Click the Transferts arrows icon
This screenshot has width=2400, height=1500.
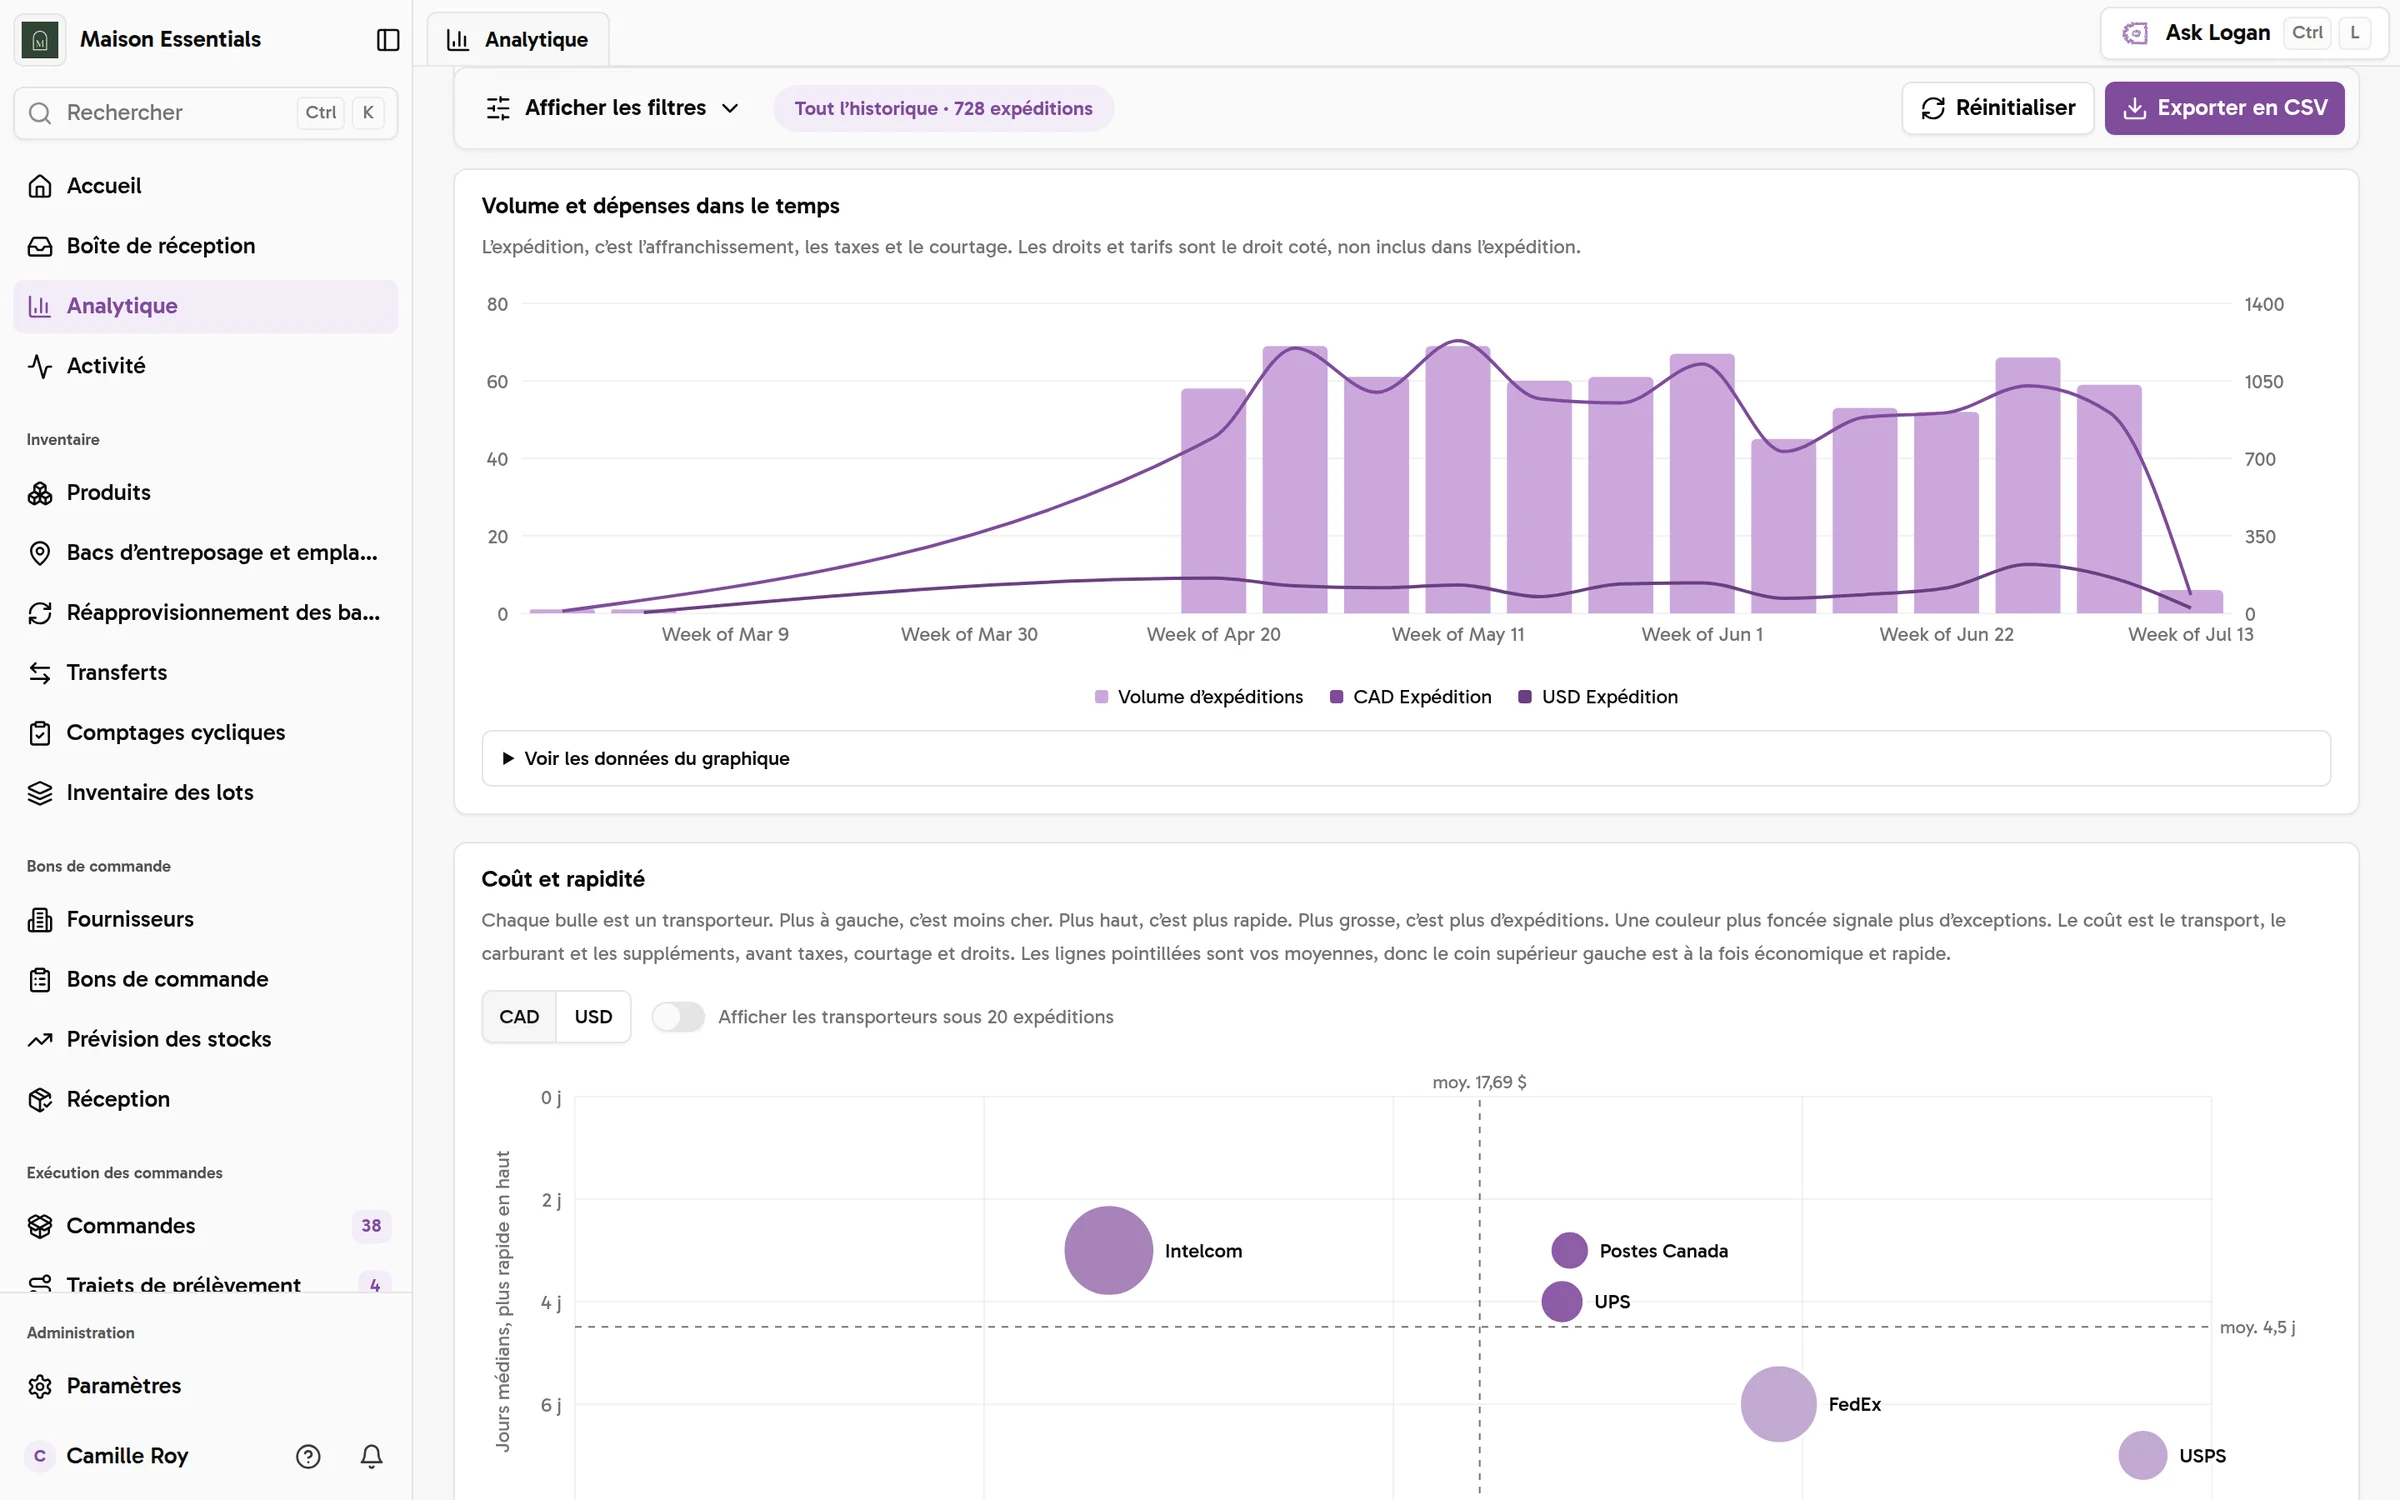click(40, 673)
